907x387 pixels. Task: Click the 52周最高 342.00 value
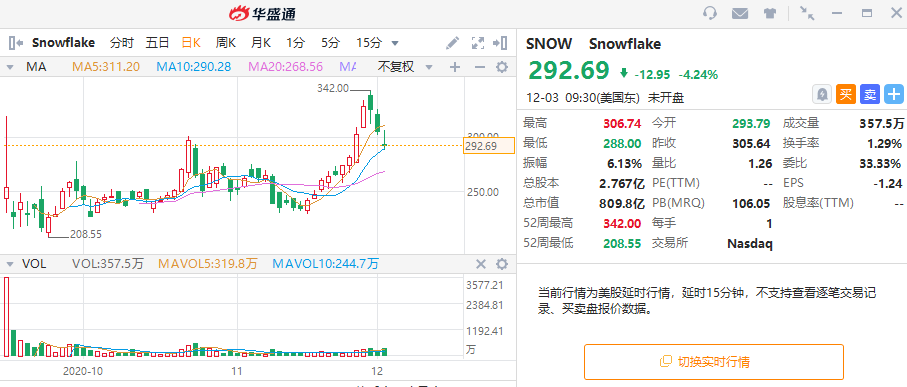[x=622, y=223]
